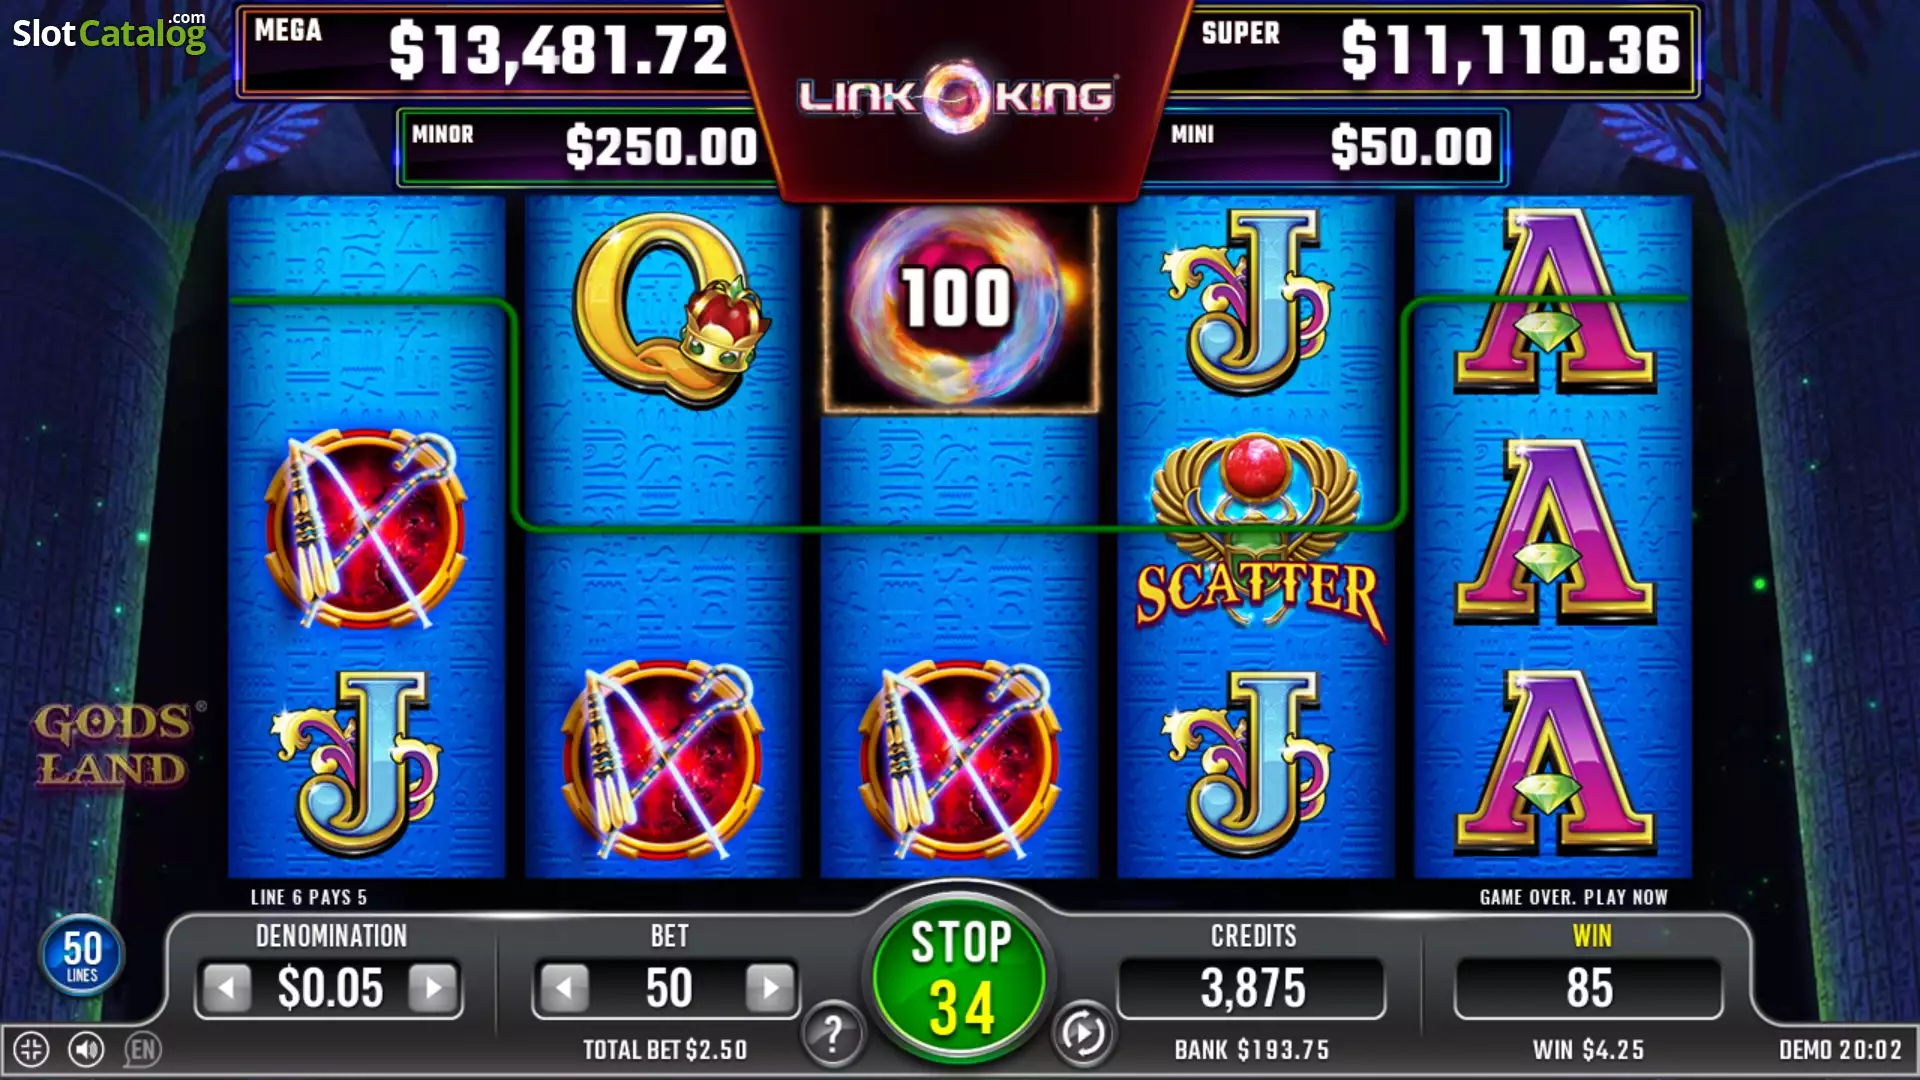Raise the bet with right arrow
Viewport: 1920px width, 1080px height.
click(770, 989)
